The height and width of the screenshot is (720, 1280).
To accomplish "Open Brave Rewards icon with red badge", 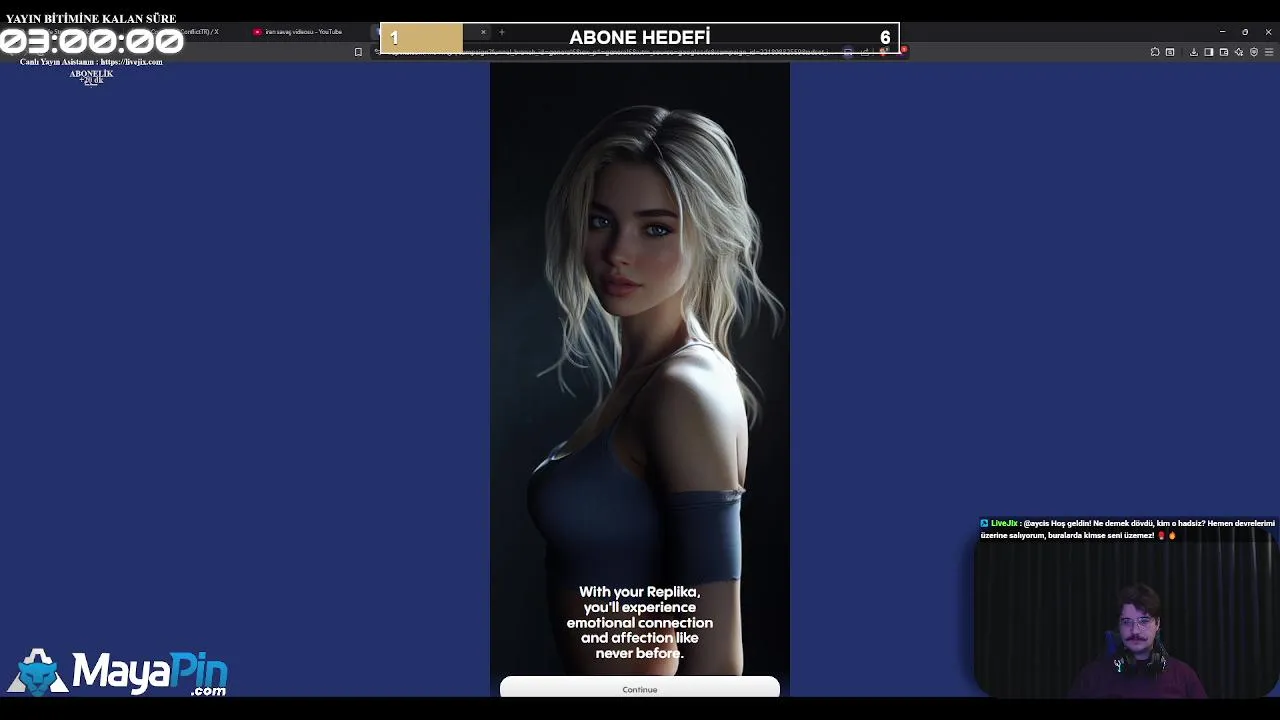I will pyautogui.click(x=900, y=51).
